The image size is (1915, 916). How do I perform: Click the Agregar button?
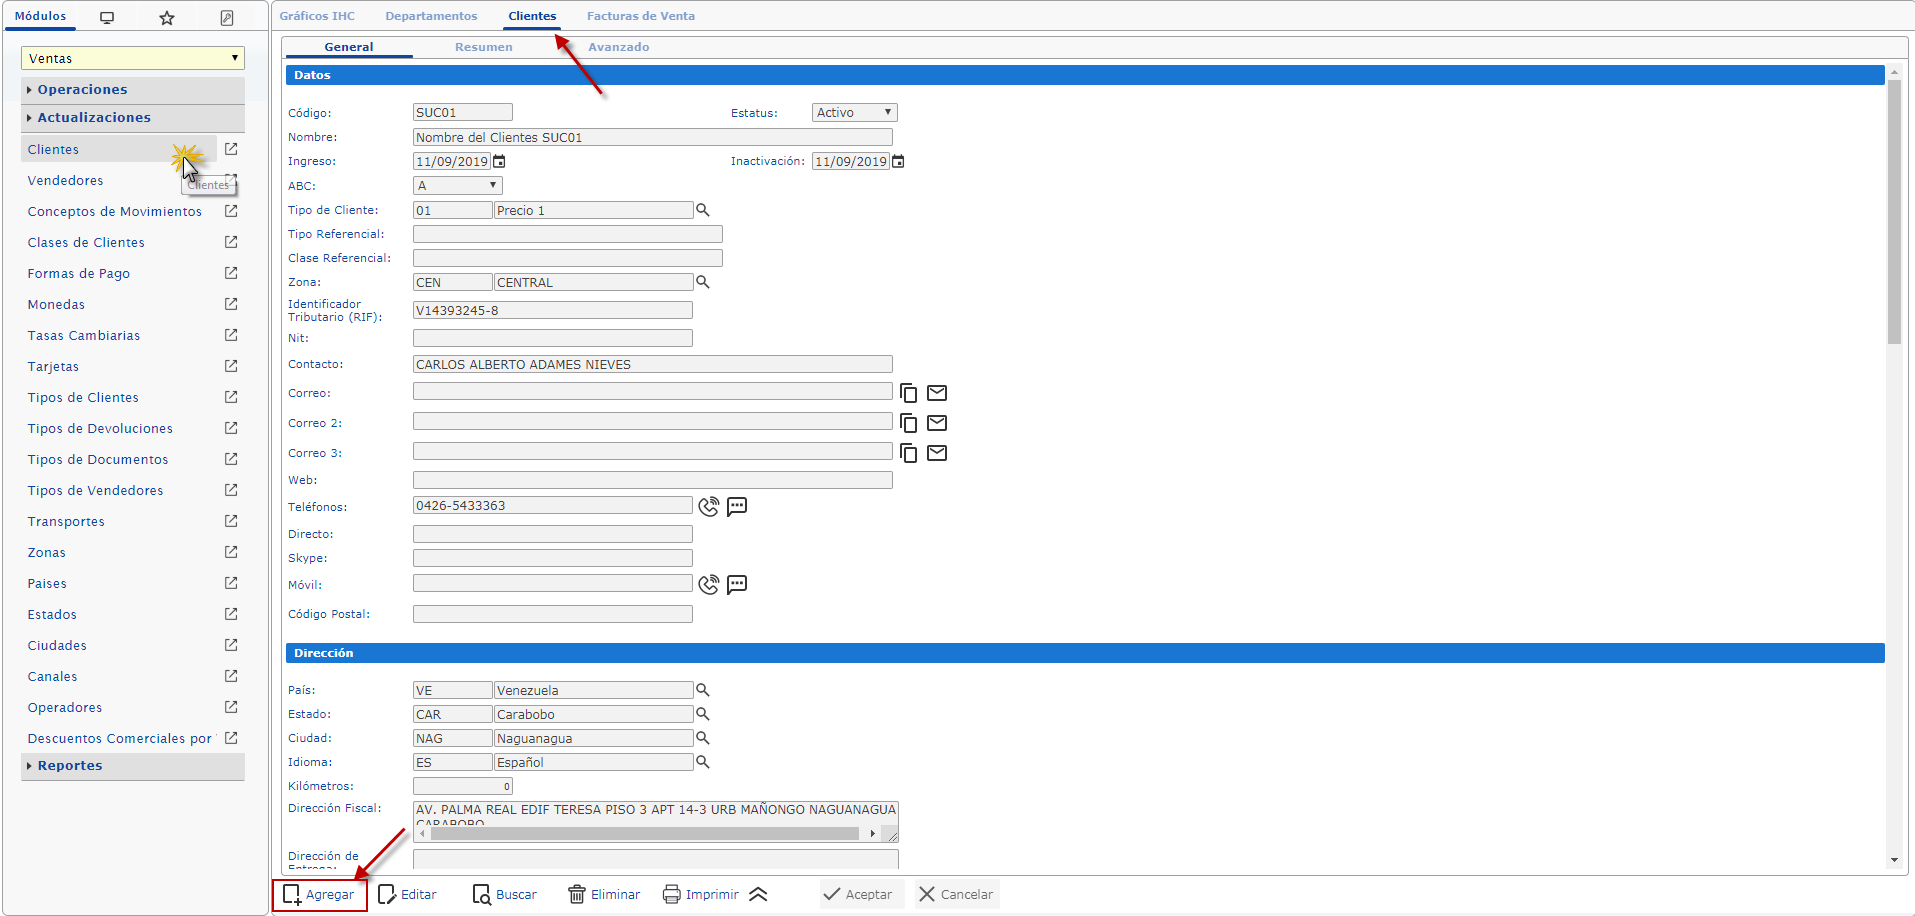(320, 894)
